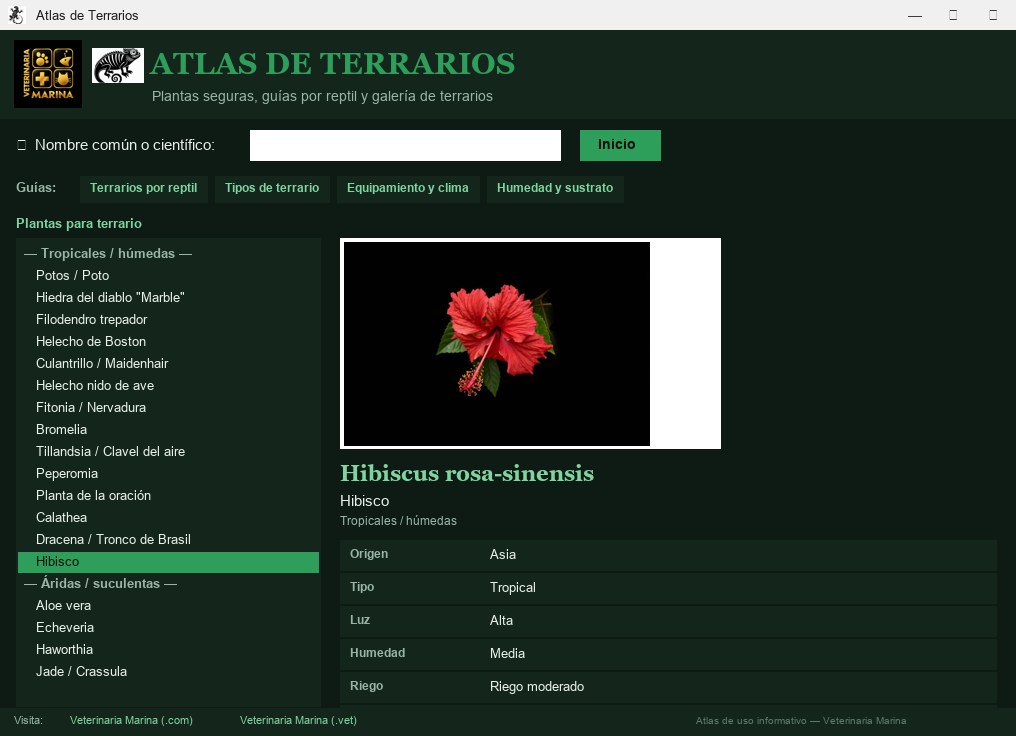The image size is (1016, 736).
Task: Select Echeveria in the plant list
Action: click(168, 628)
